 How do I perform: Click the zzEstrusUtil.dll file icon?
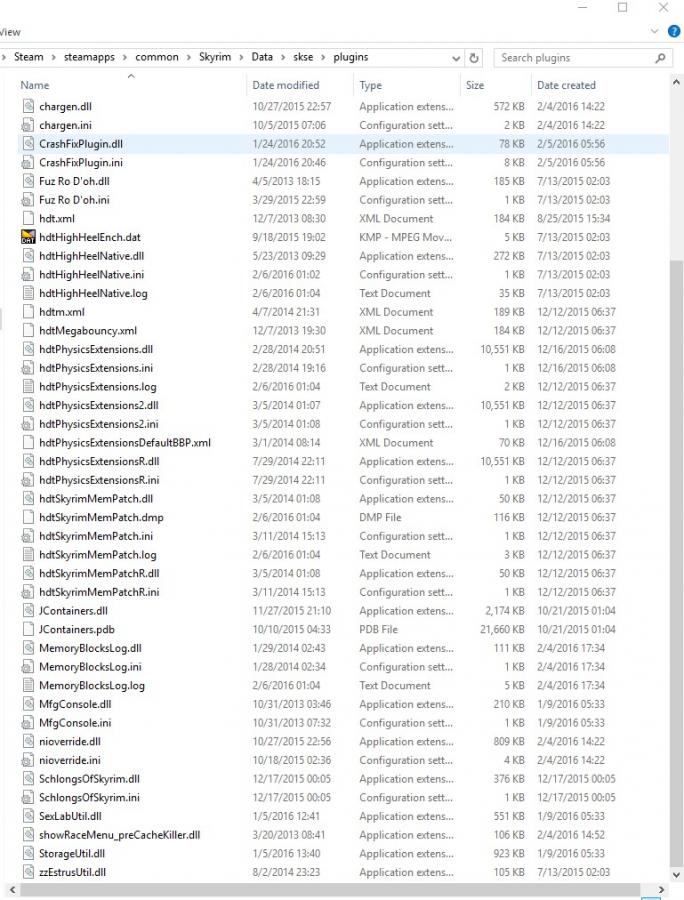point(28,872)
